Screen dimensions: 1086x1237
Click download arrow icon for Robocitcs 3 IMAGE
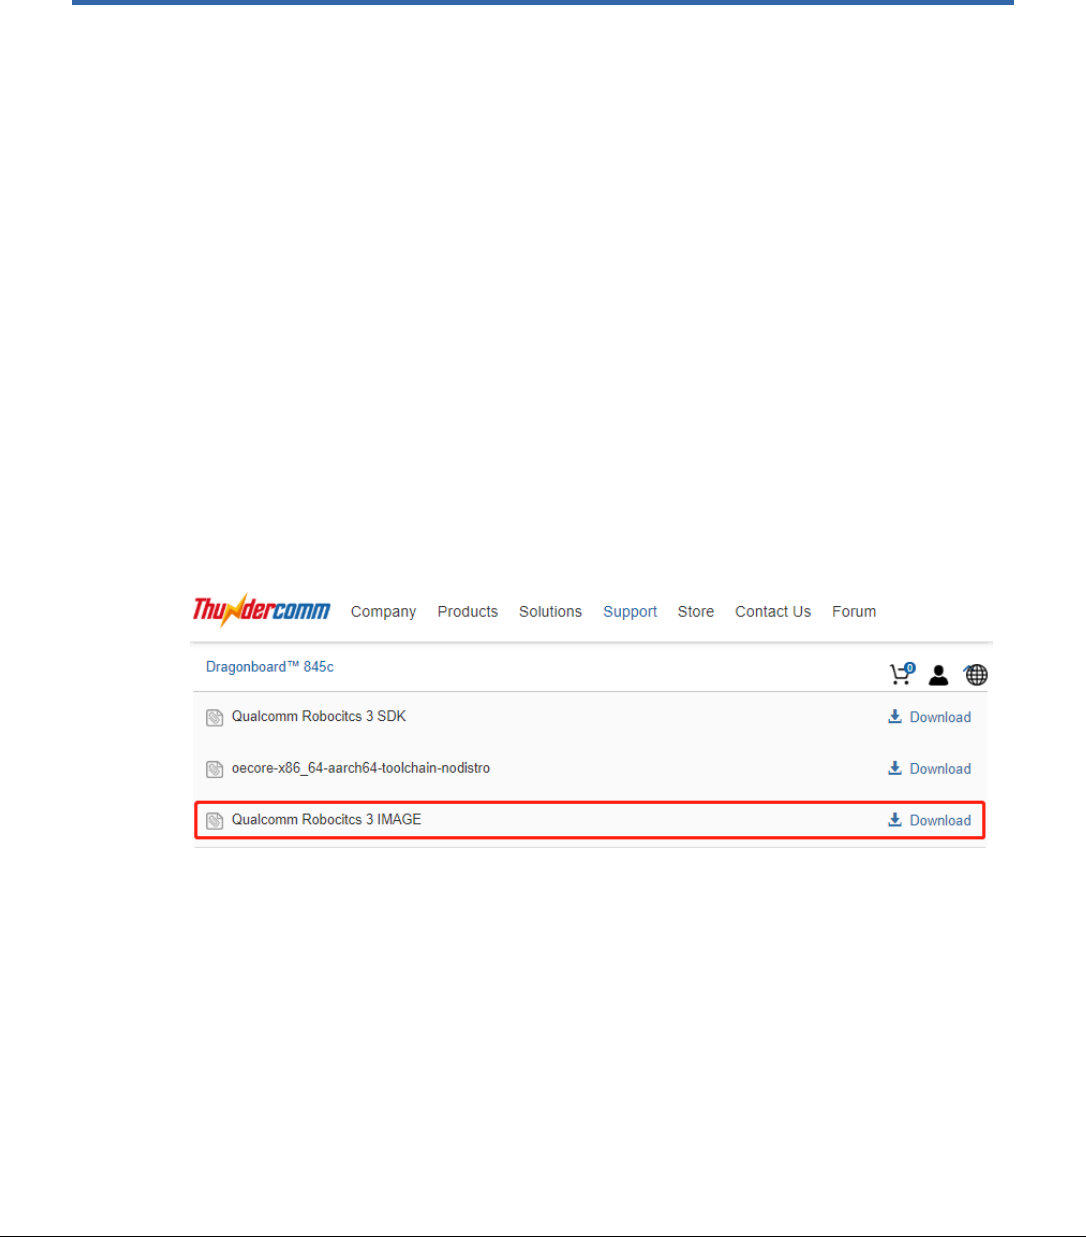coord(895,819)
